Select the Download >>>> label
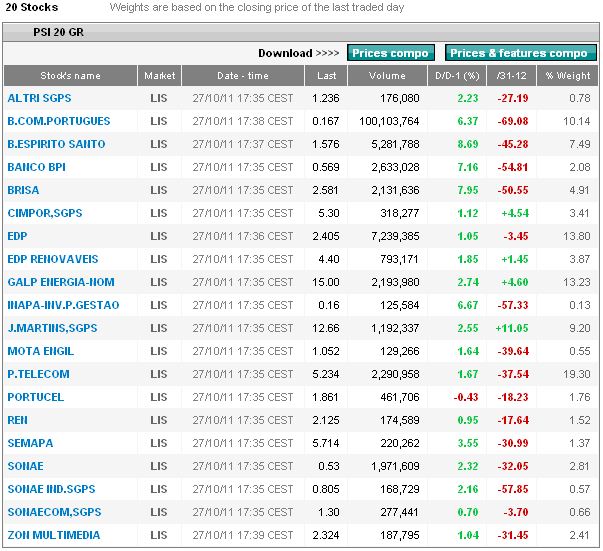 (299, 53)
